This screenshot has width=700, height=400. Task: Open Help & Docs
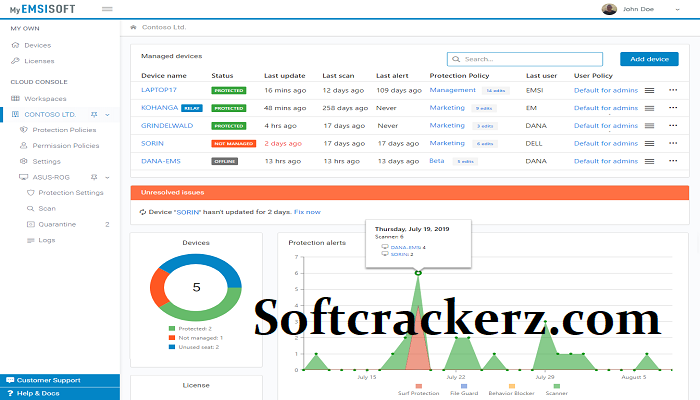[x=60, y=393]
